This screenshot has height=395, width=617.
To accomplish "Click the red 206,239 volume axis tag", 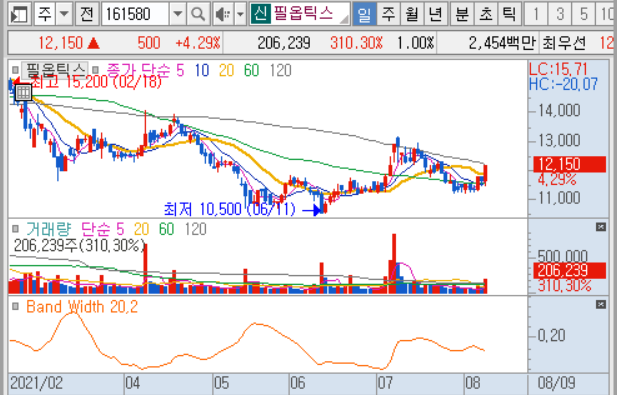I will (x=569, y=271).
